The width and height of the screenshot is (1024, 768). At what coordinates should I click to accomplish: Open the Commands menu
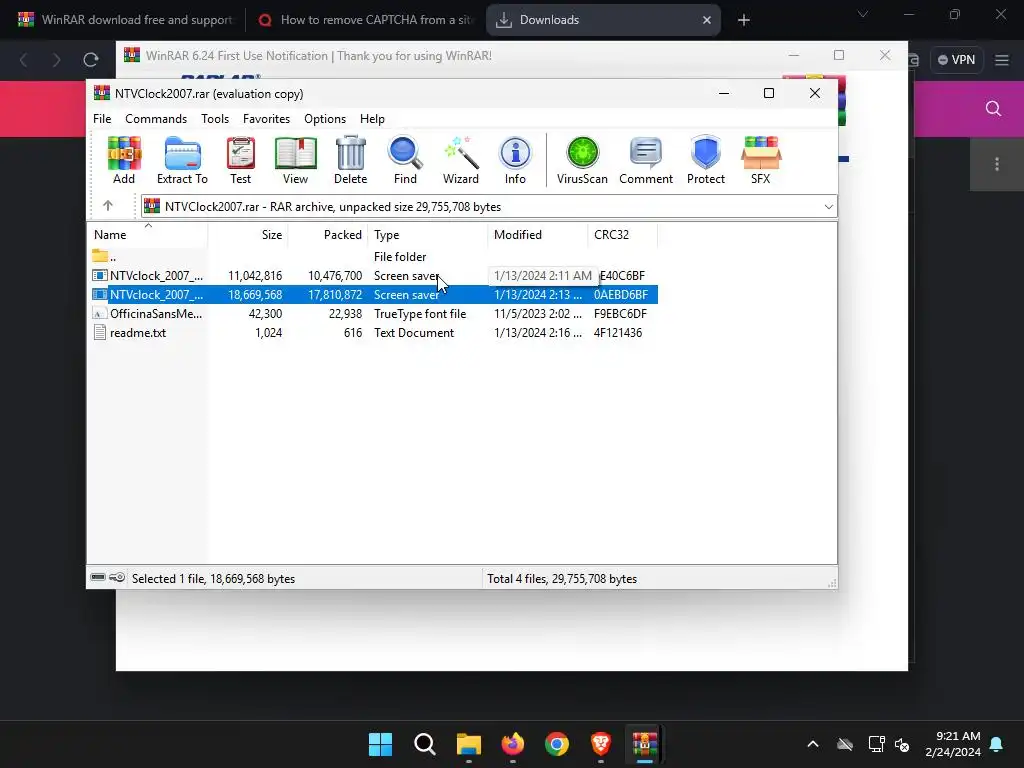point(156,119)
